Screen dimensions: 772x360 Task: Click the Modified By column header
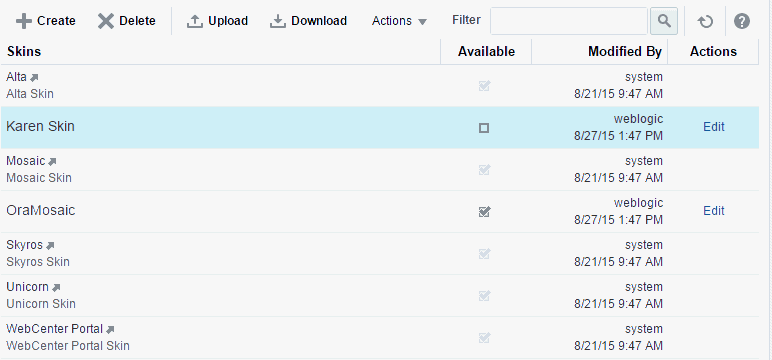point(600,52)
